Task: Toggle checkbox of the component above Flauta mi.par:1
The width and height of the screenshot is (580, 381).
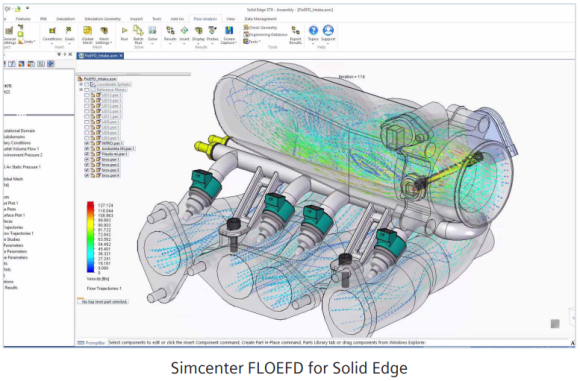Action: click(87, 149)
